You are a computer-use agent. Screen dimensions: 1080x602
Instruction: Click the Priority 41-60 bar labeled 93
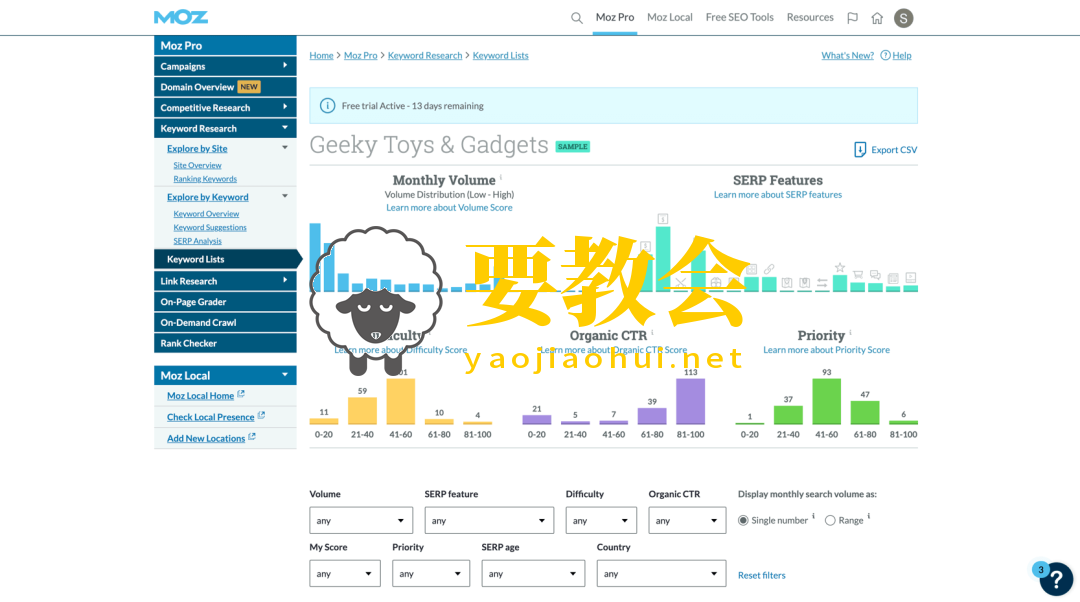tap(827, 401)
